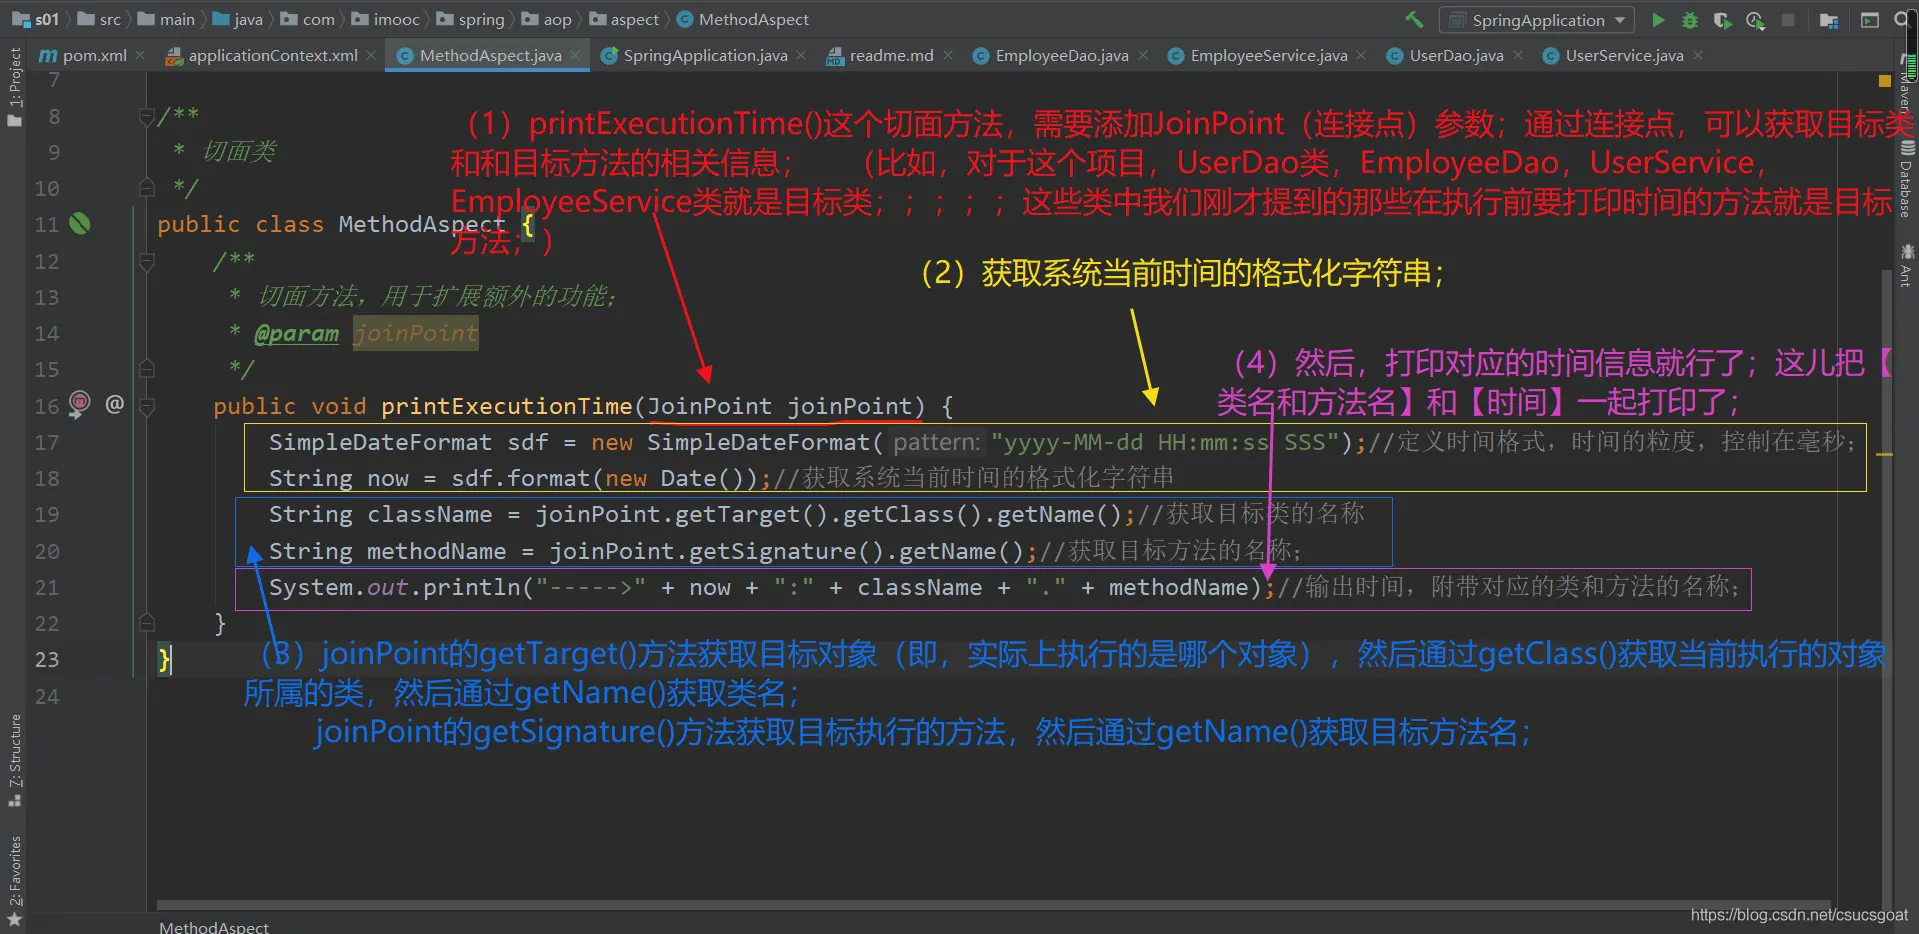Image resolution: width=1919 pixels, height=934 pixels.
Task: Collapse the method Javadoc at line 12
Action: tap(147, 262)
